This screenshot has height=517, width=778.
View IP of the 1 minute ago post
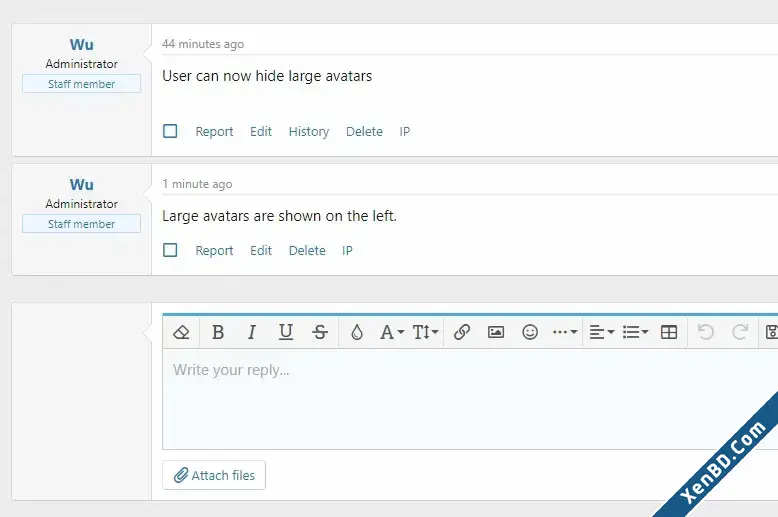(x=347, y=251)
